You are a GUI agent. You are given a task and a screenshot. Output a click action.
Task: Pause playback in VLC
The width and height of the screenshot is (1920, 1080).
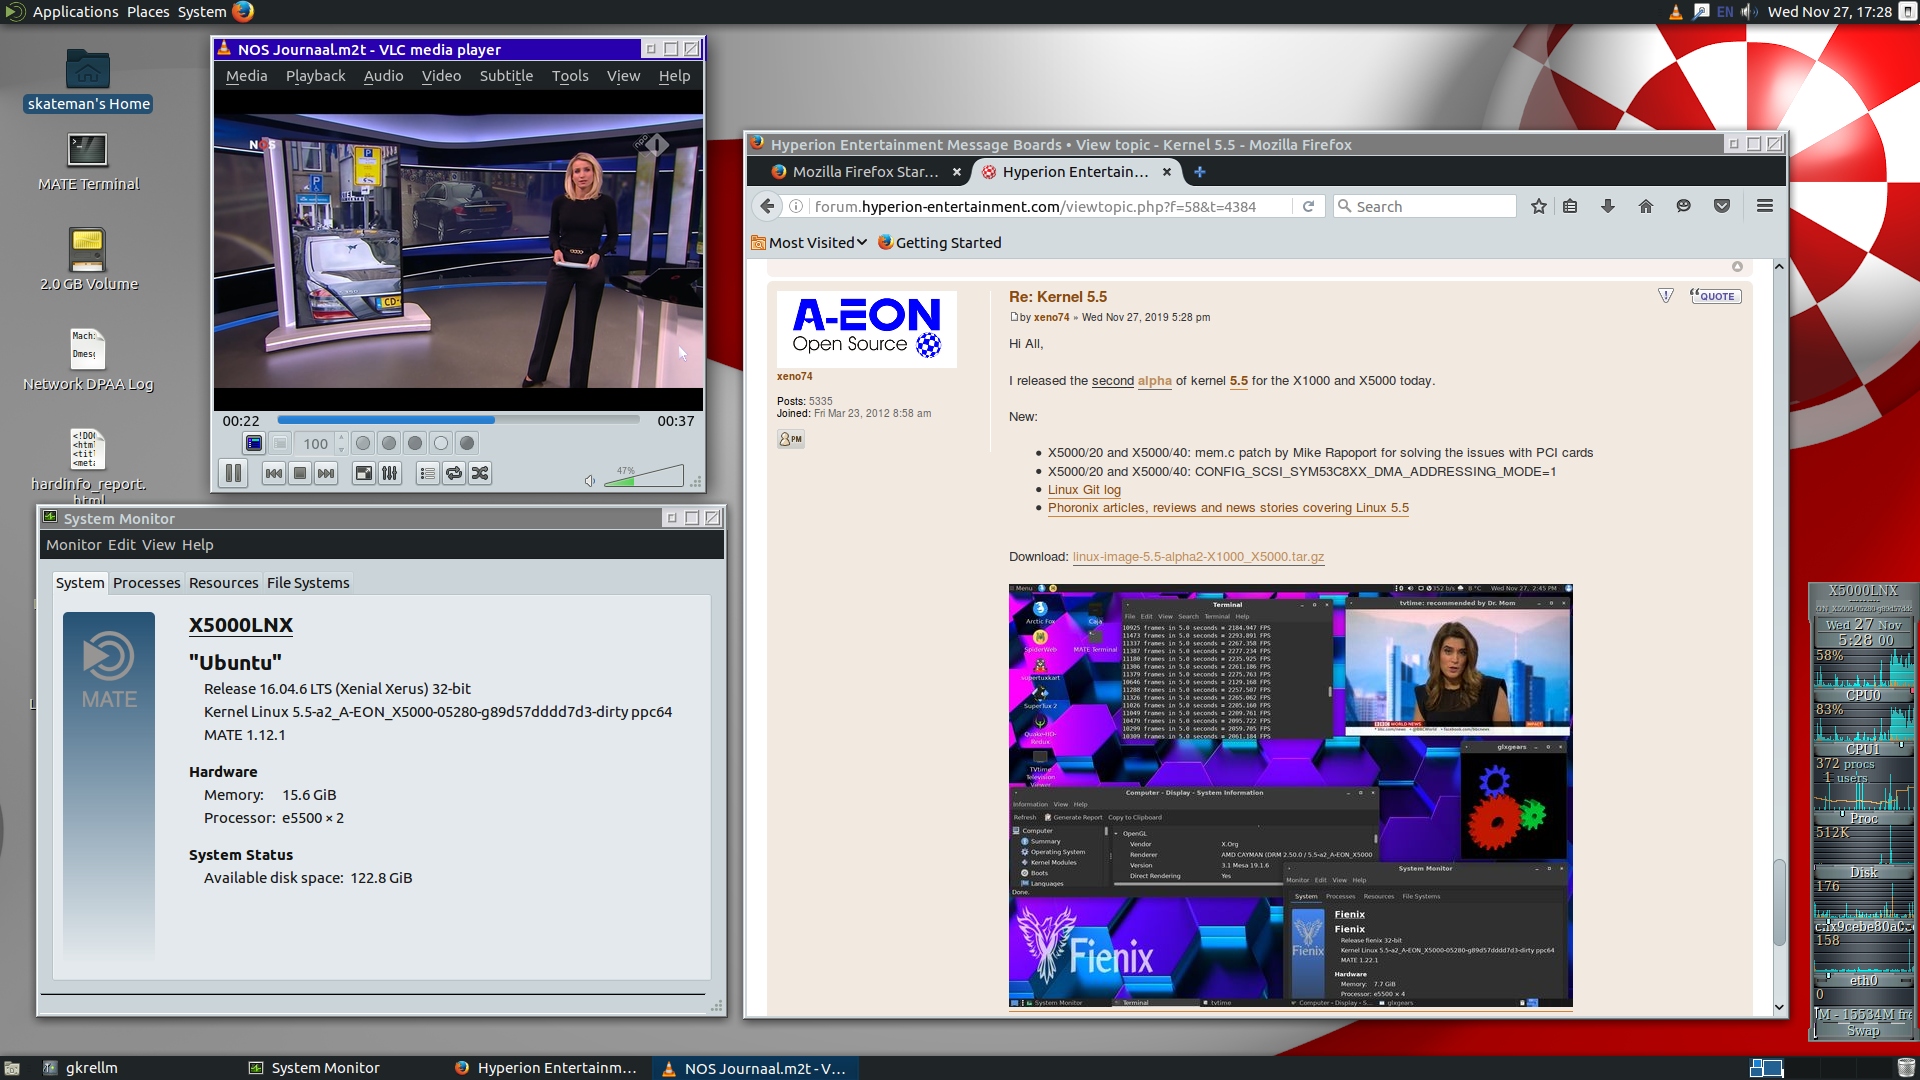(x=233, y=473)
